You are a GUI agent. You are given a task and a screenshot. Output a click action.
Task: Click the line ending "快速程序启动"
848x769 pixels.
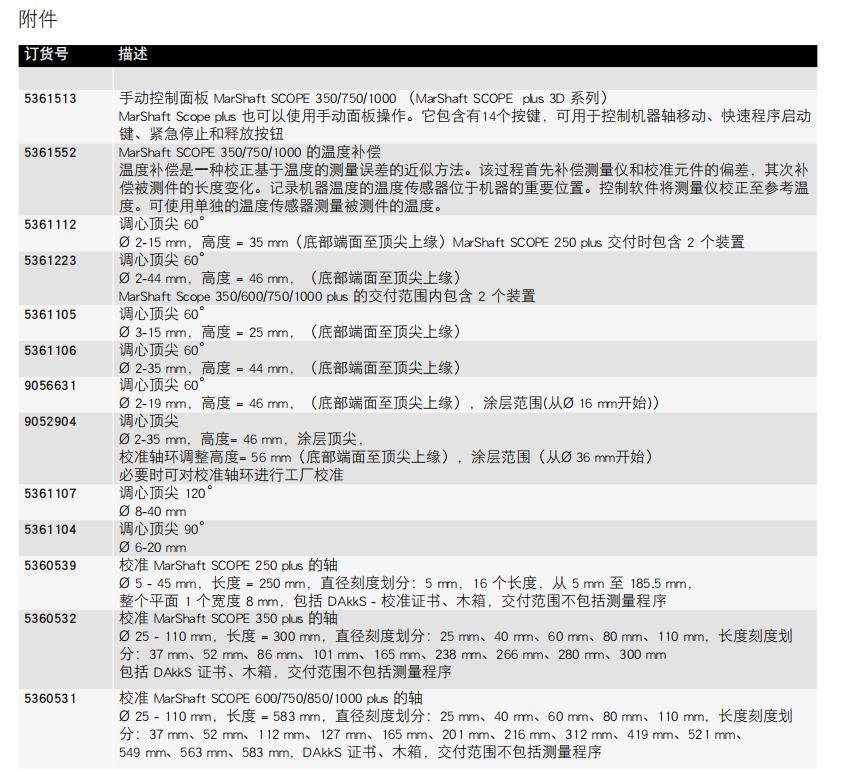(465, 116)
